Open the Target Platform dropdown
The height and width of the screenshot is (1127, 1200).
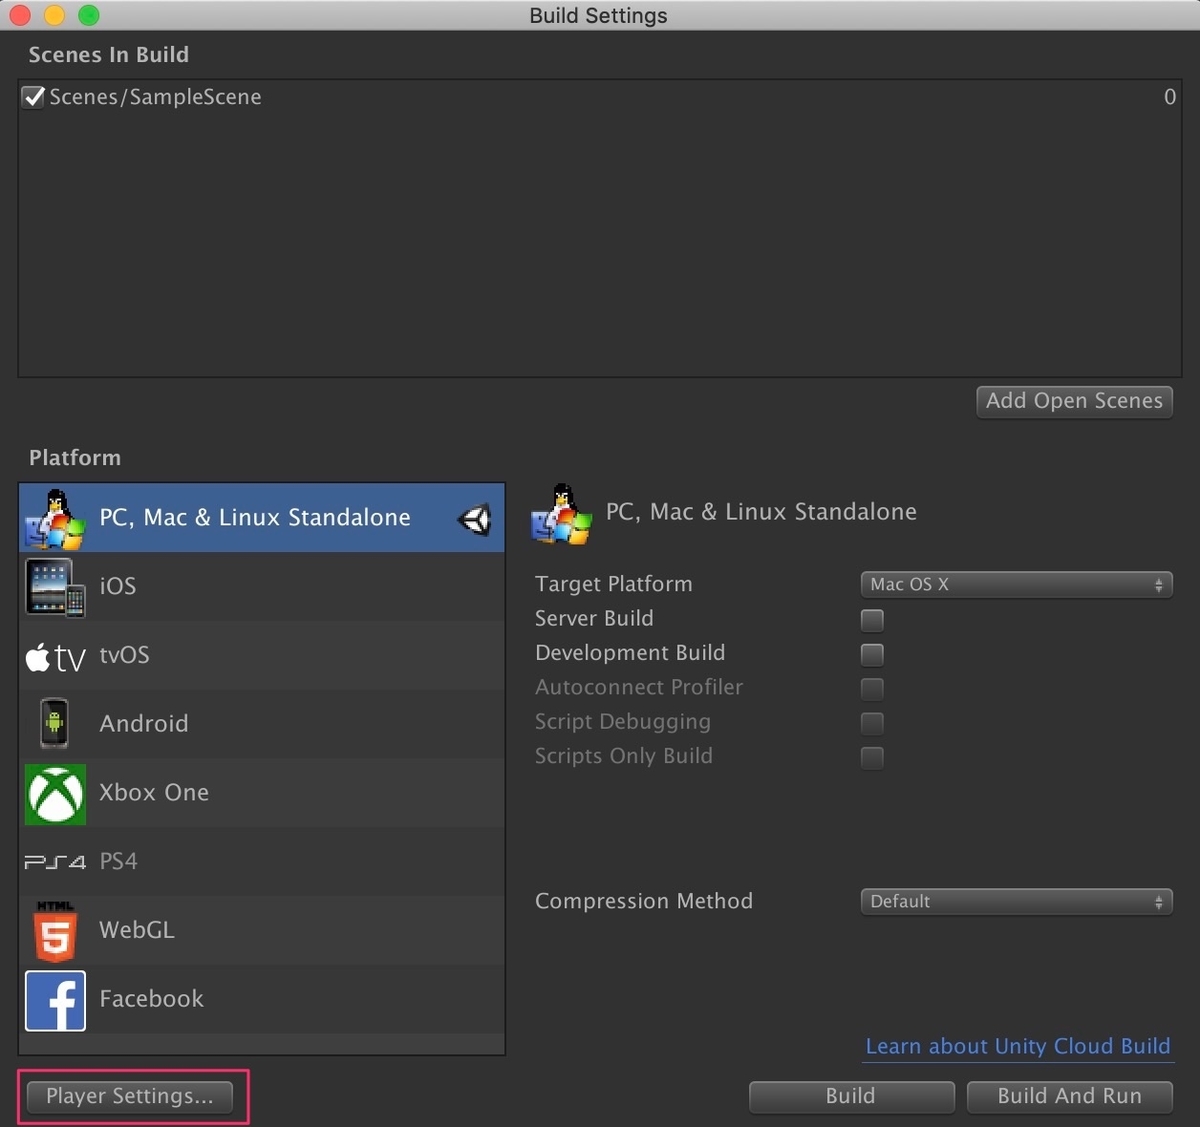tap(1016, 584)
